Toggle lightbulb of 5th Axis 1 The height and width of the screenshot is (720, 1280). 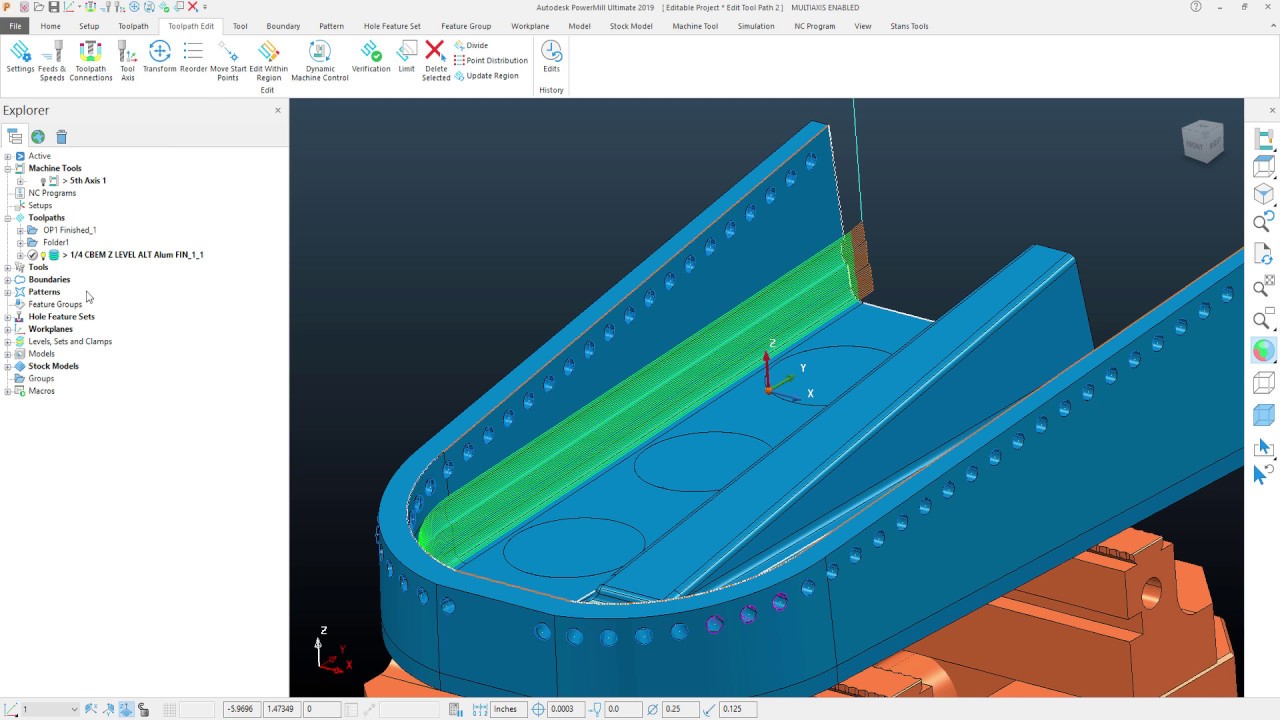coord(43,181)
